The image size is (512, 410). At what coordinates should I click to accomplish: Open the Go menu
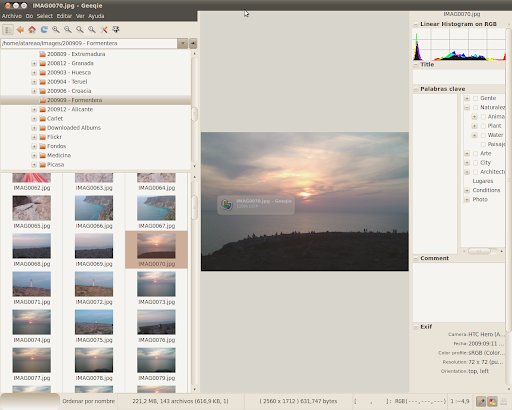(x=29, y=16)
